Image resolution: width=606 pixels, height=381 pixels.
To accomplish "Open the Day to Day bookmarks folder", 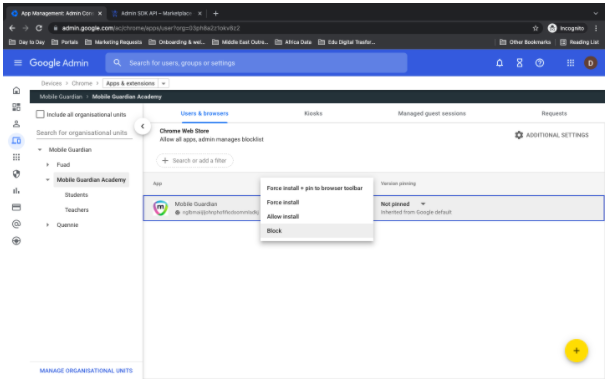I will pyautogui.click(x=27, y=42).
